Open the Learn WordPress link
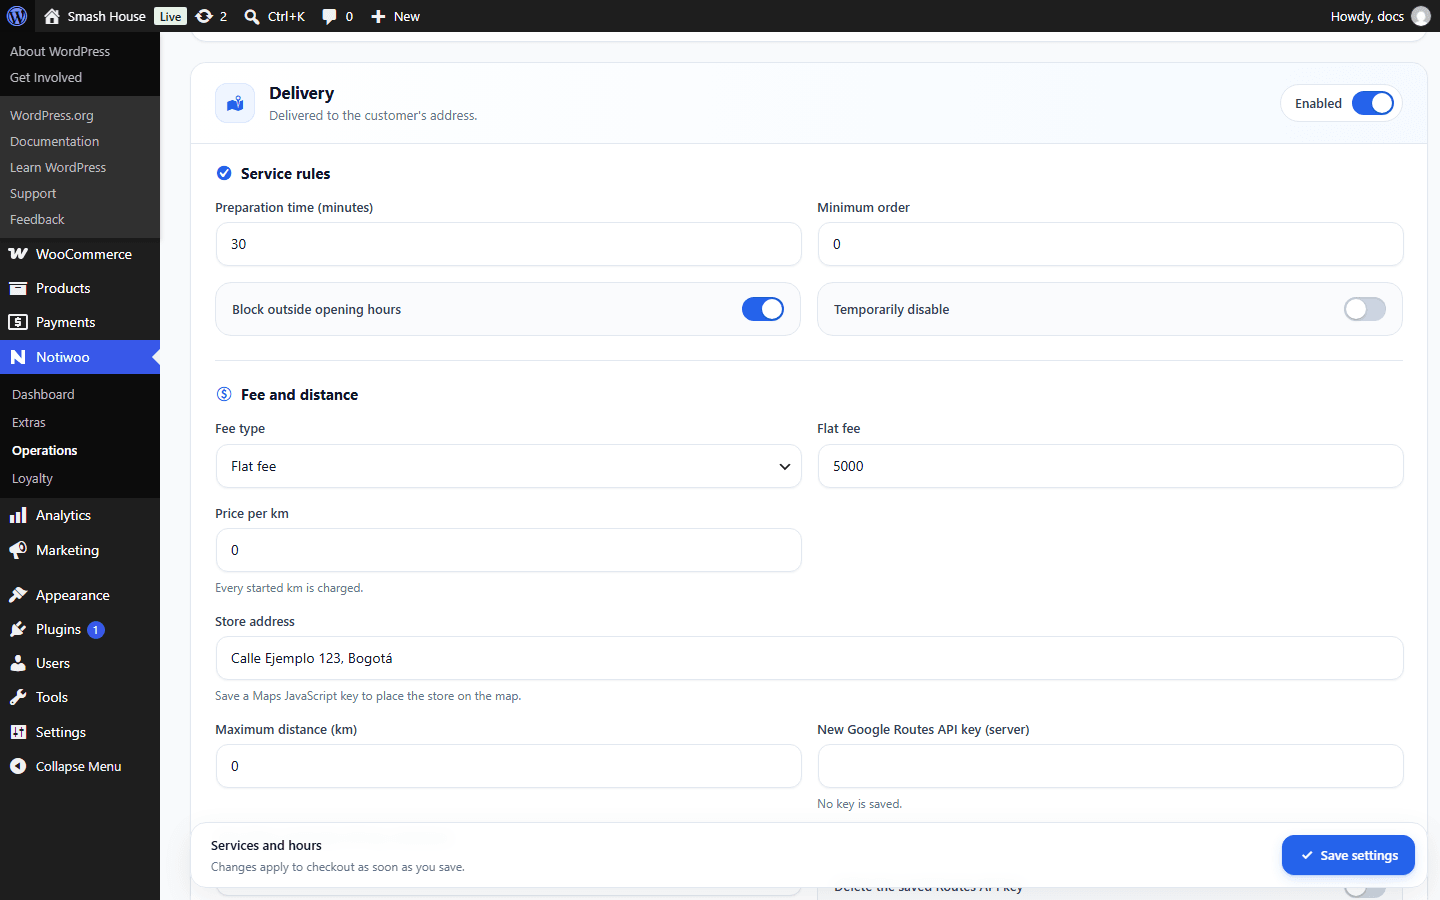 [58, 167]
